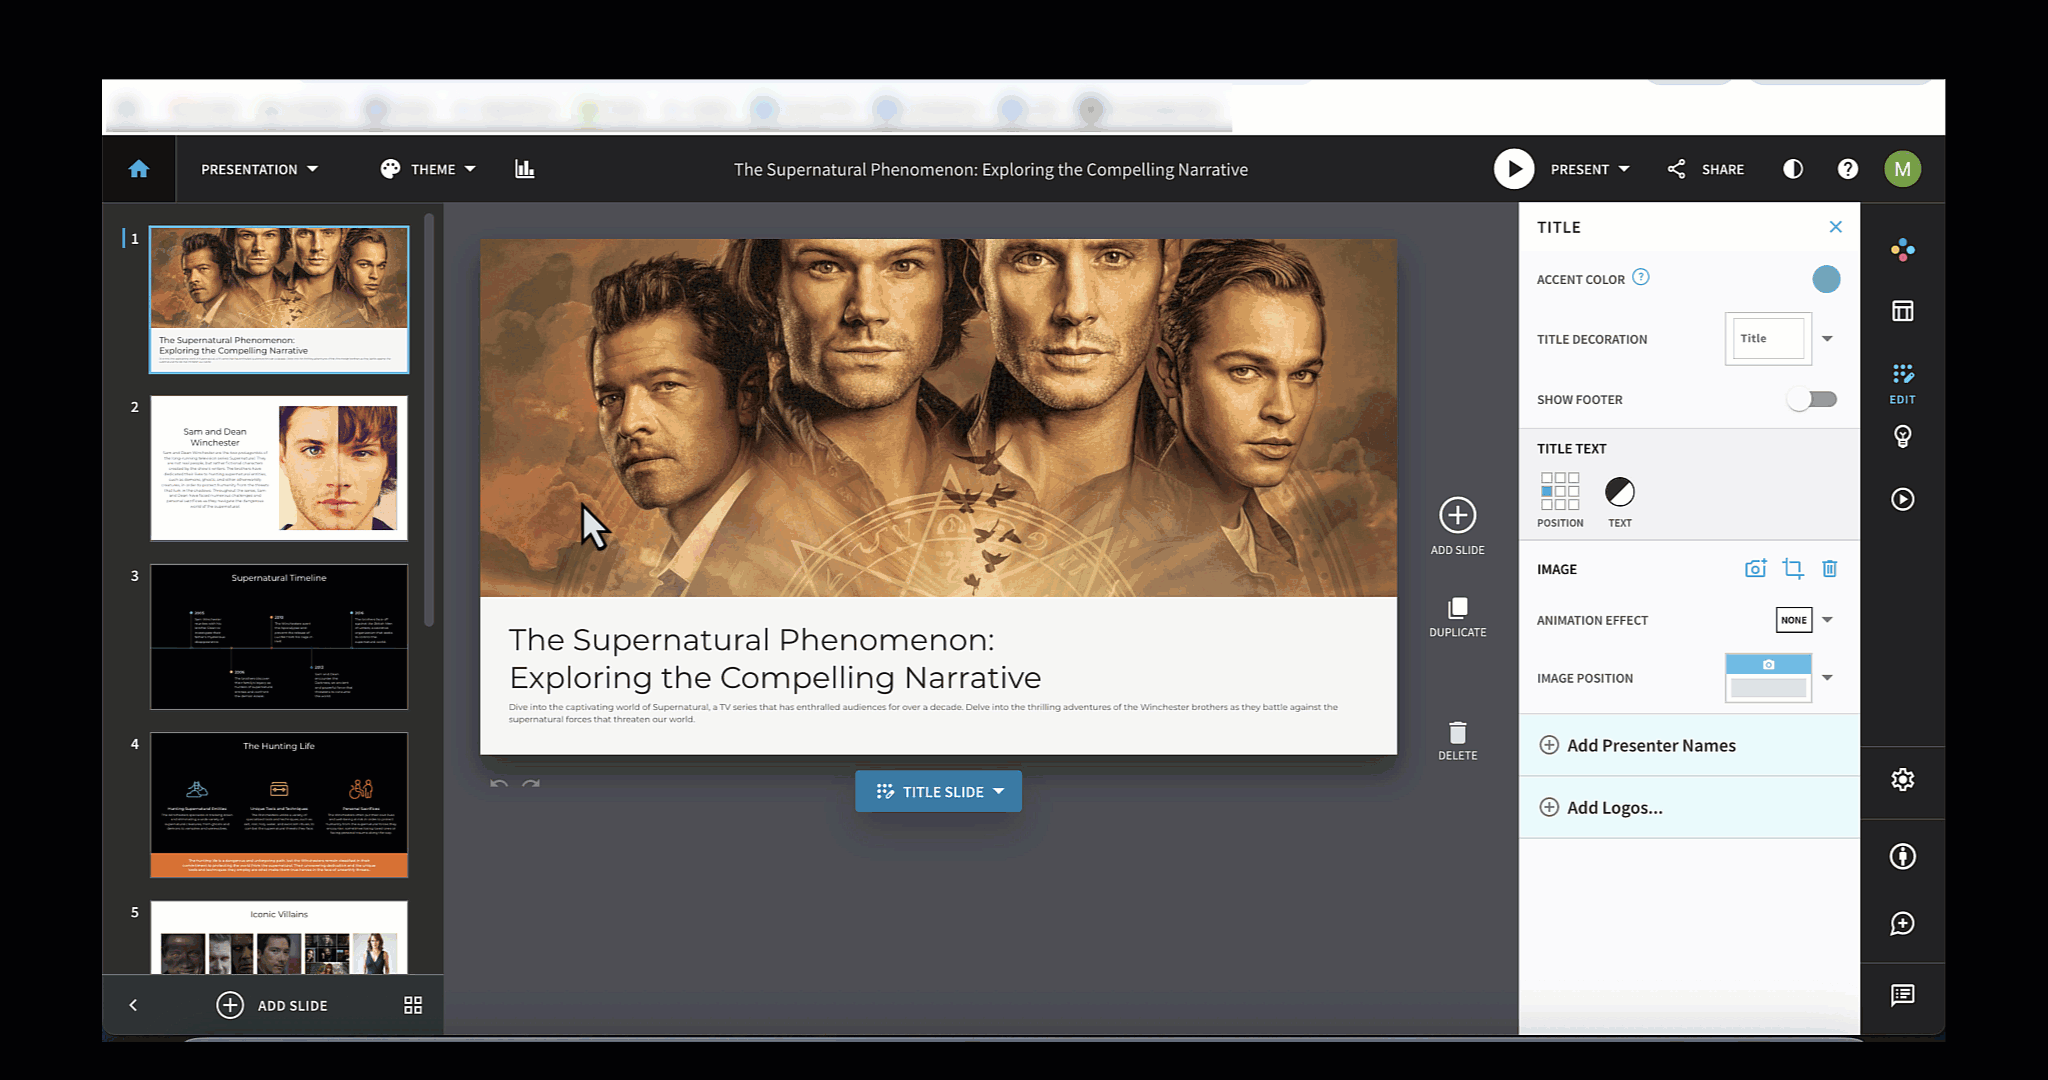The height and width of the screenshot is (1080, 2048).
Task: Delete the image with trash icon
Action: [1830, 569]
